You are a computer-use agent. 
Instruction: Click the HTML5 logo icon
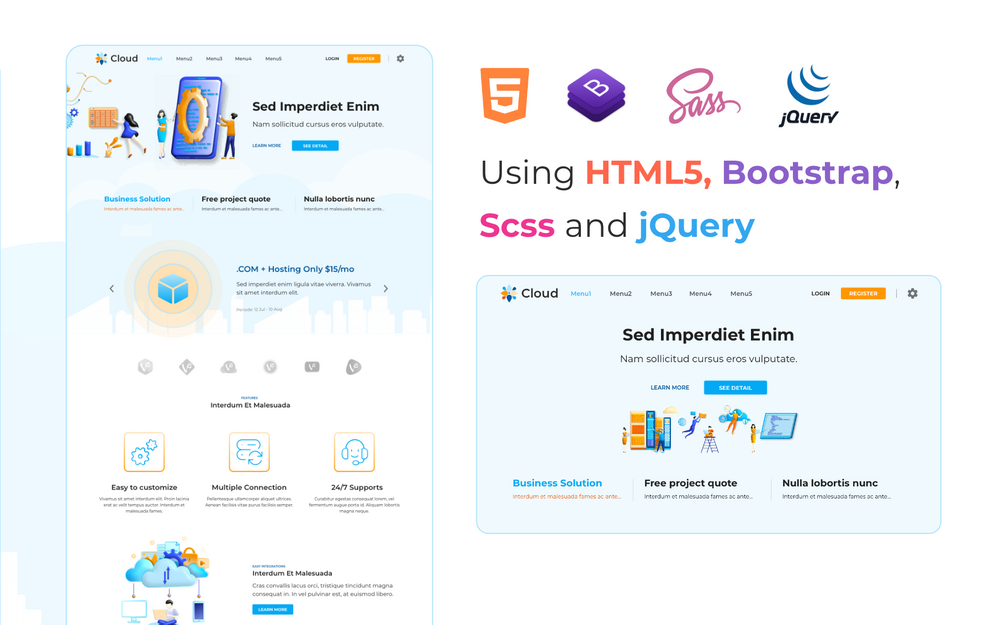[505, 96]
